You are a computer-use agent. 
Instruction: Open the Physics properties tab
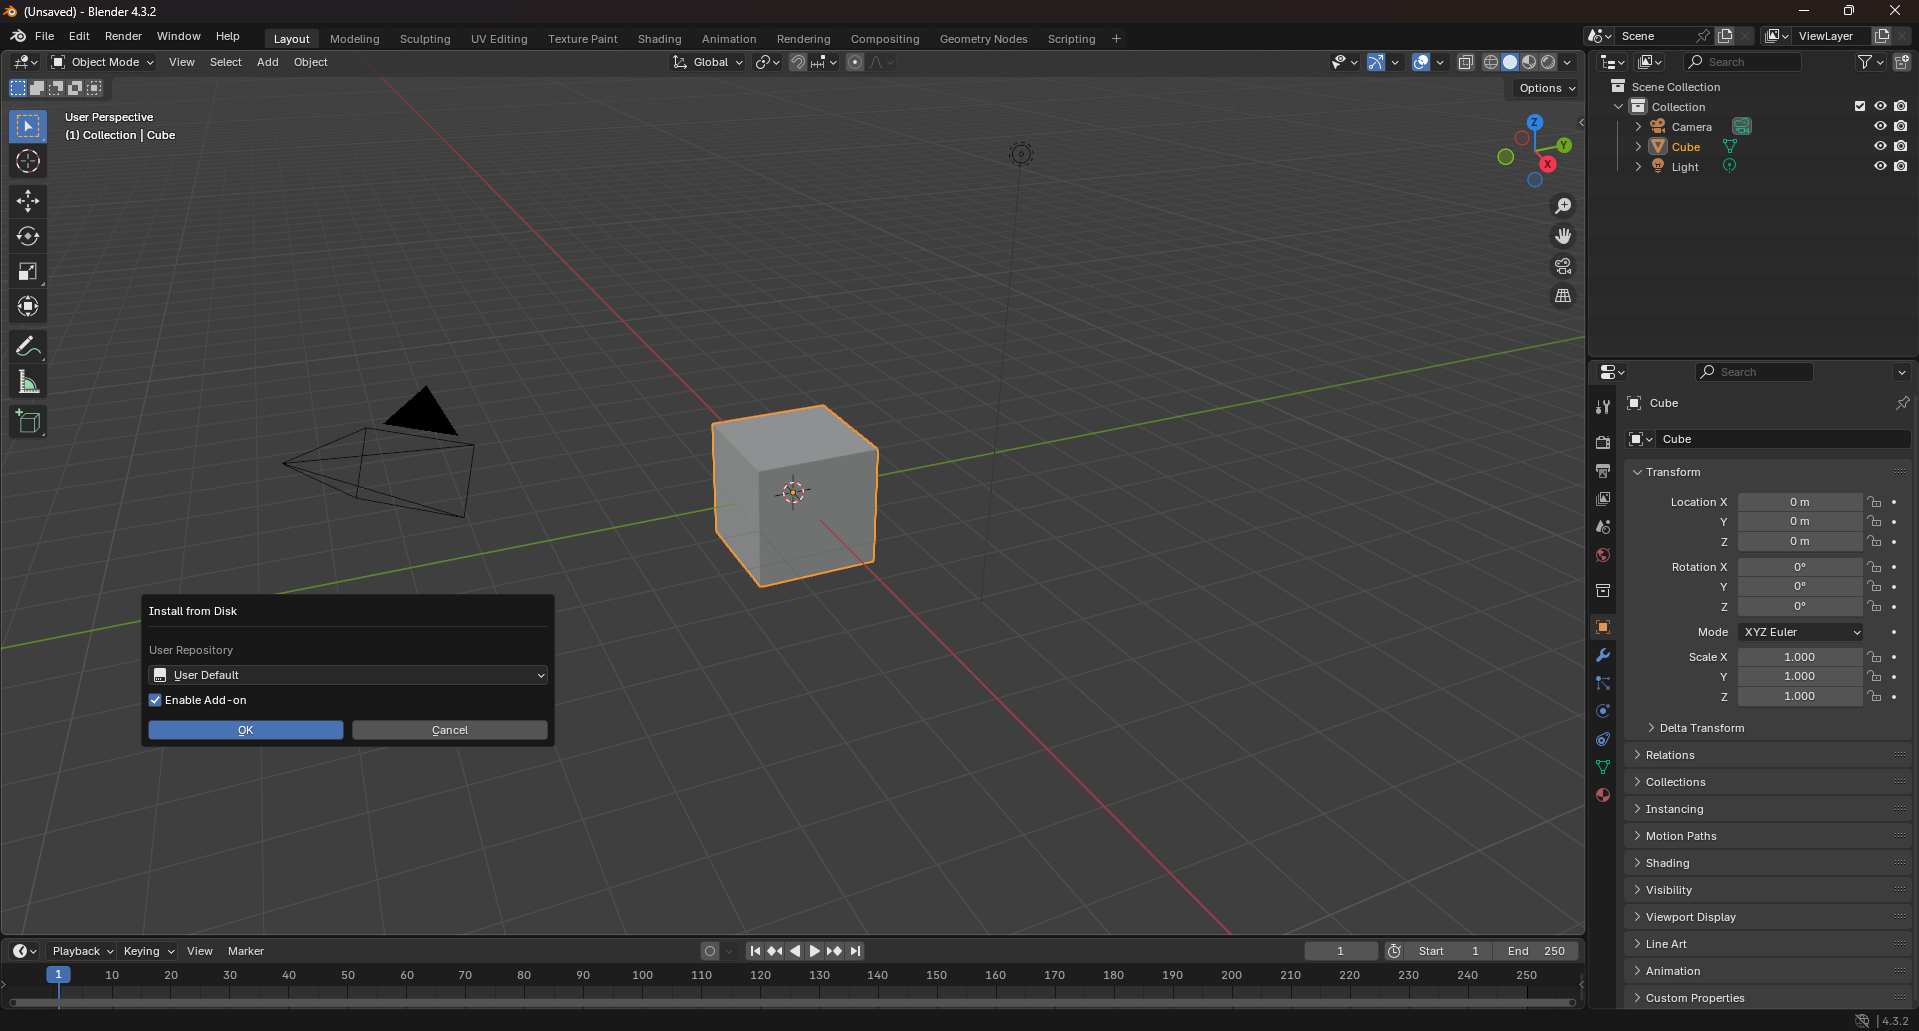[1603, 711]
